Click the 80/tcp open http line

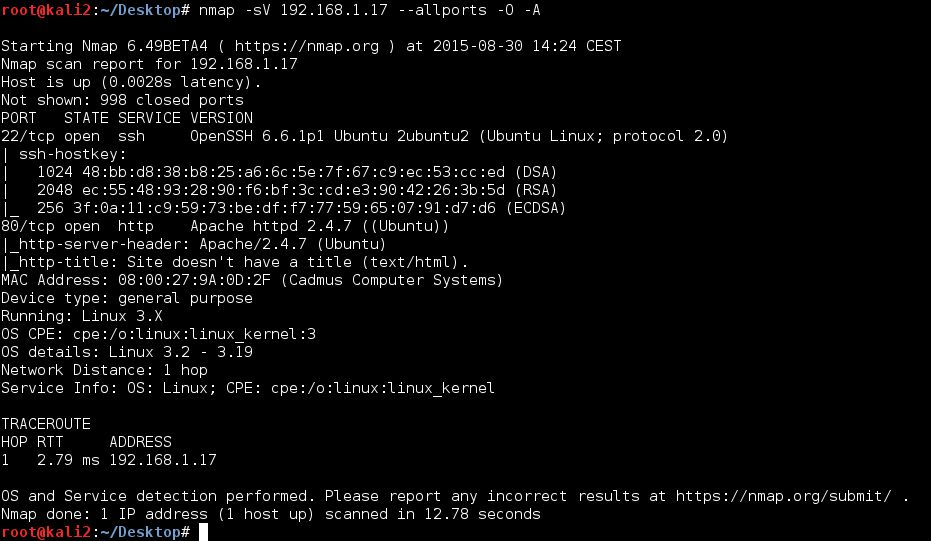(225, 226)
